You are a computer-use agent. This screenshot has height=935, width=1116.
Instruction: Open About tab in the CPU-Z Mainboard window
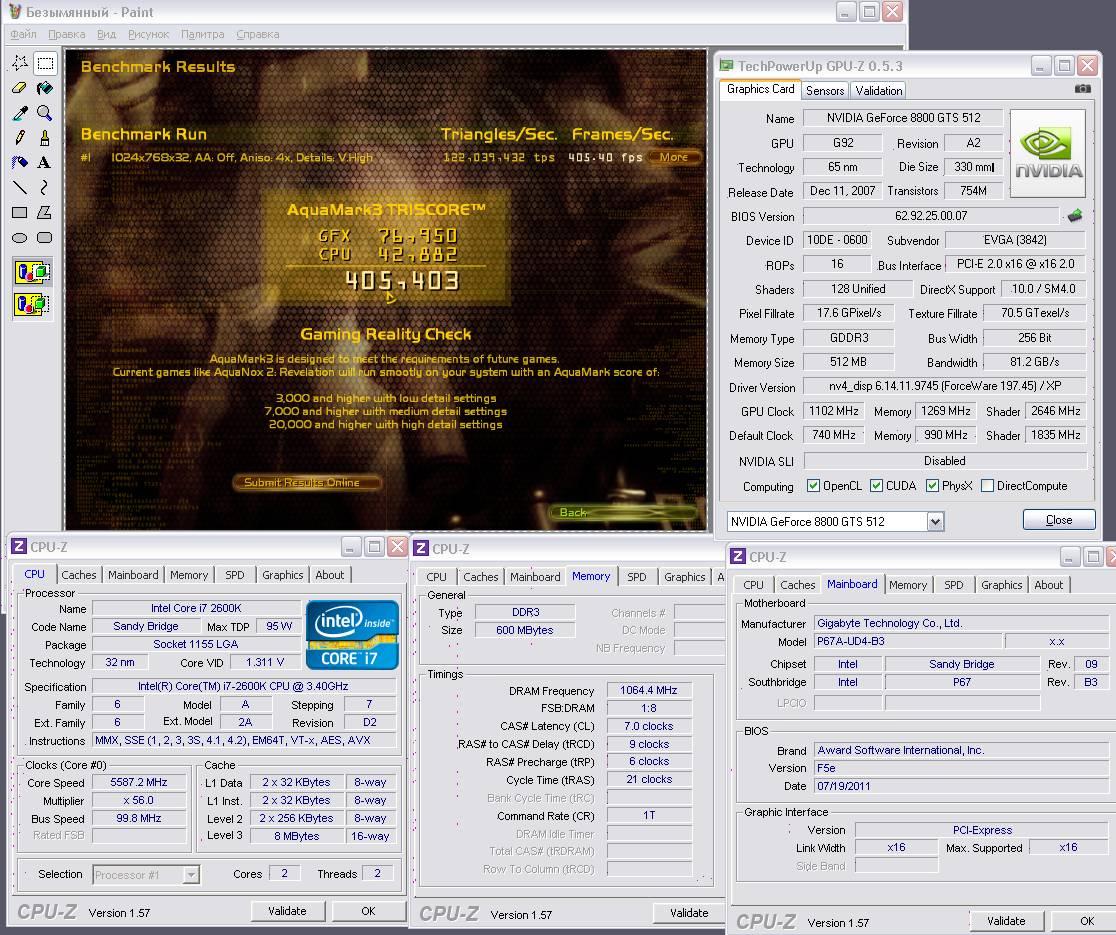(x=1048, y=585)
